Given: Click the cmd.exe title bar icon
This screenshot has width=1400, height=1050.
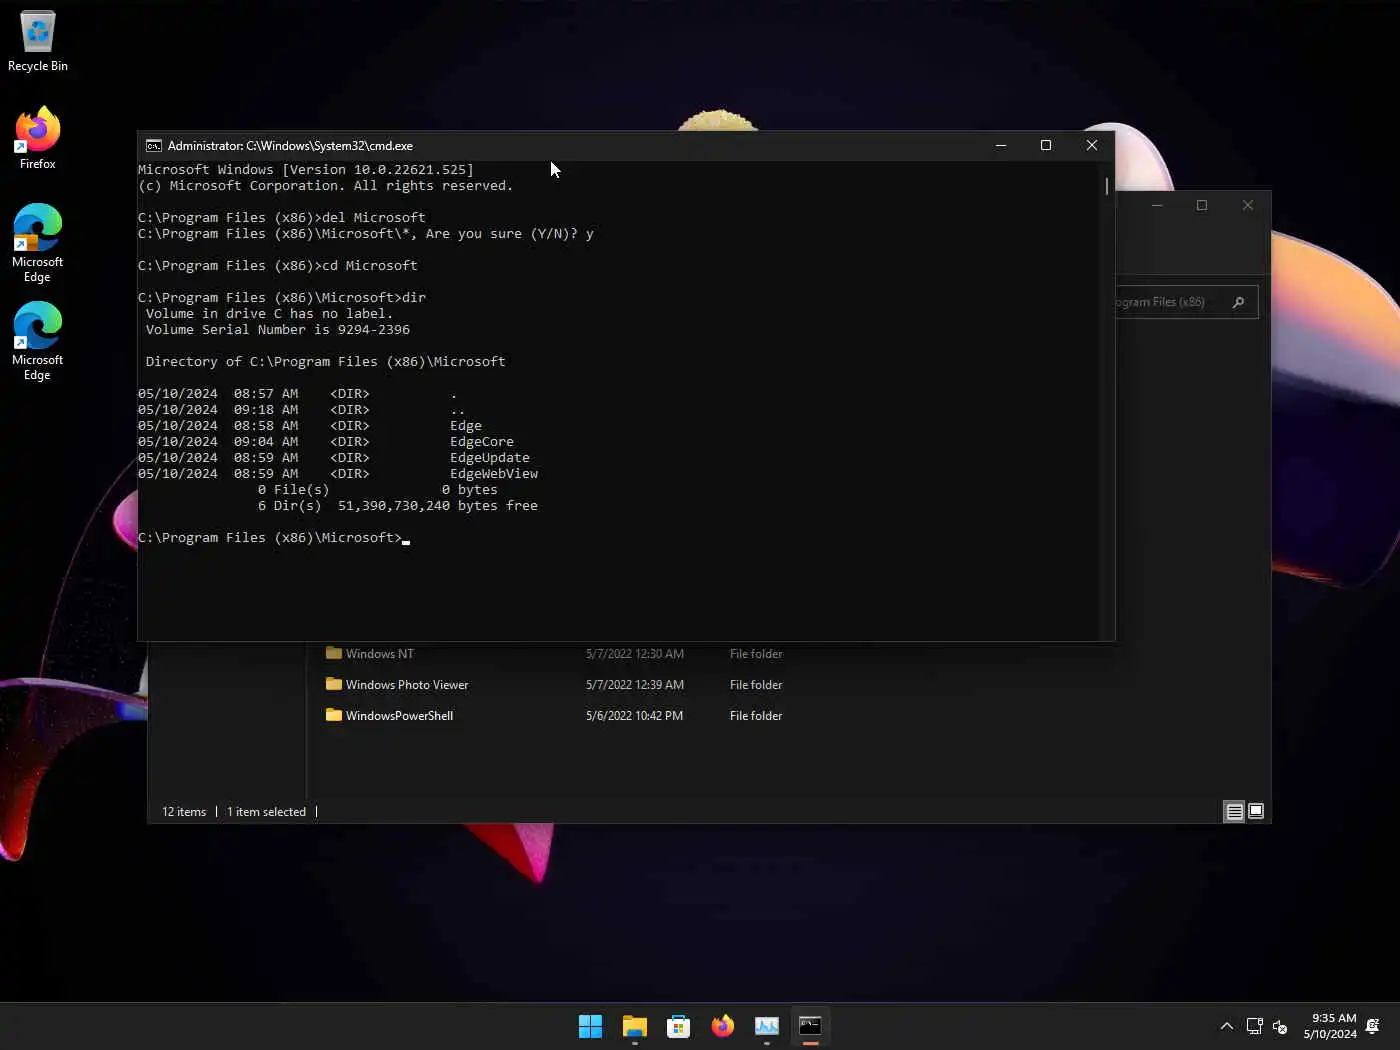Looking at the screenshot, I should point(153,145).
